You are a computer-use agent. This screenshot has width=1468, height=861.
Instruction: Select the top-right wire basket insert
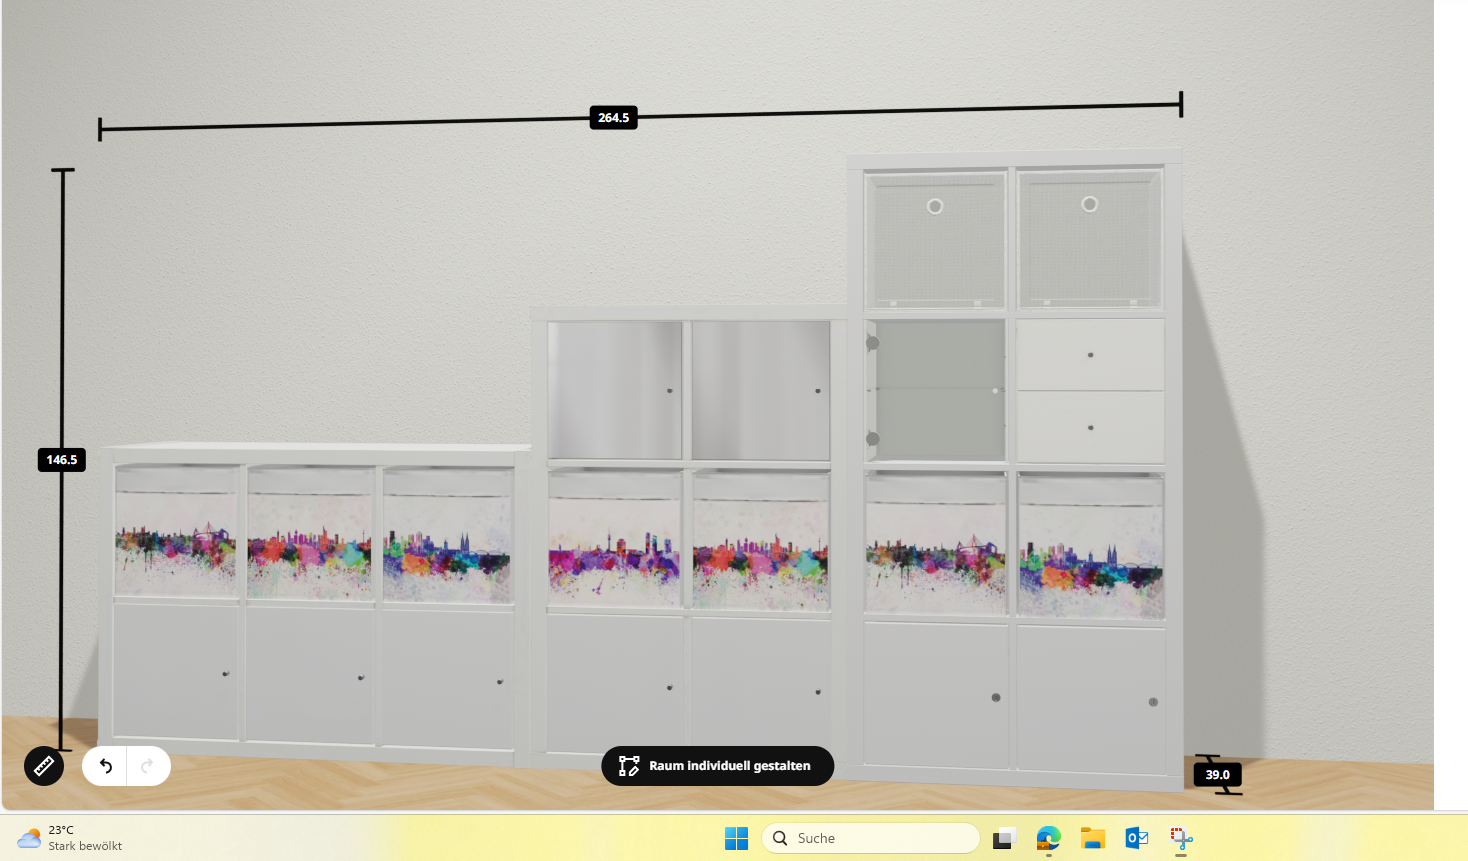click(x=1090, y=239)
